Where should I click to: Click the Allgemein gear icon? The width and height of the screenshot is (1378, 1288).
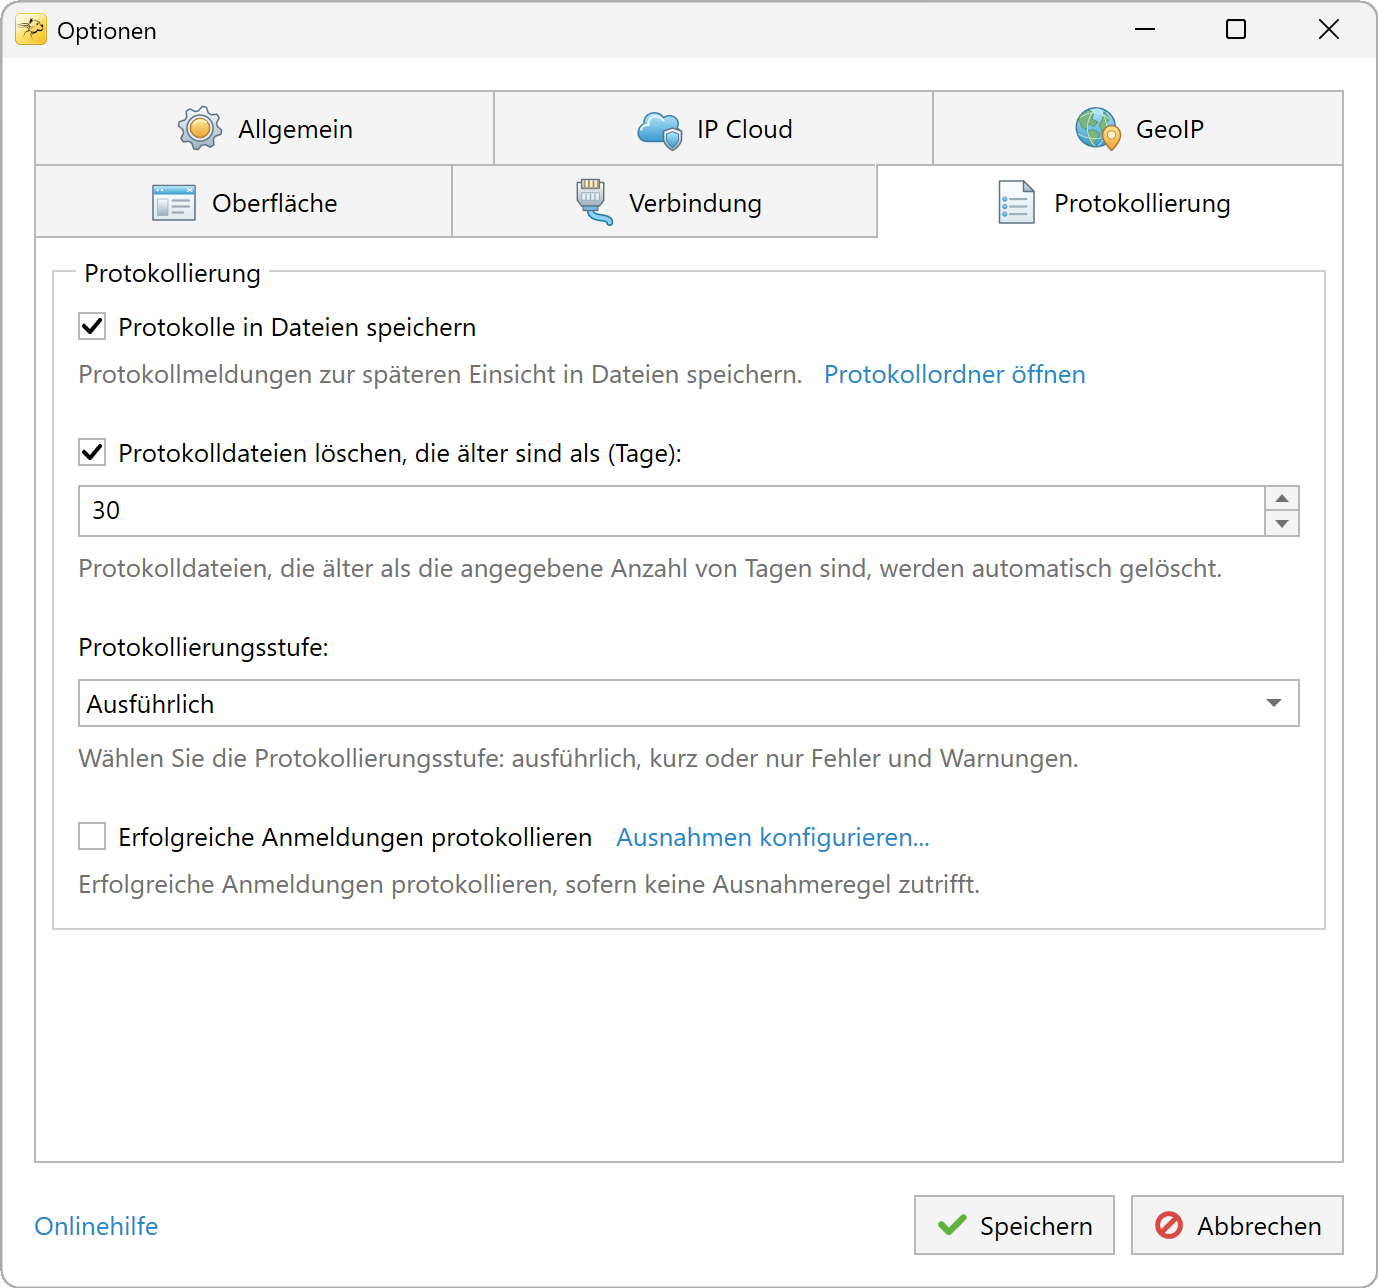coord(200,128)
